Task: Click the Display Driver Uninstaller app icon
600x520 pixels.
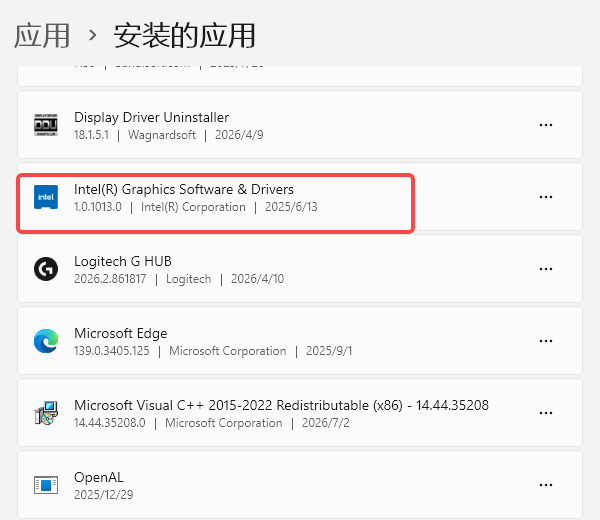Action: pyautogui.click(x=46, y=125)
